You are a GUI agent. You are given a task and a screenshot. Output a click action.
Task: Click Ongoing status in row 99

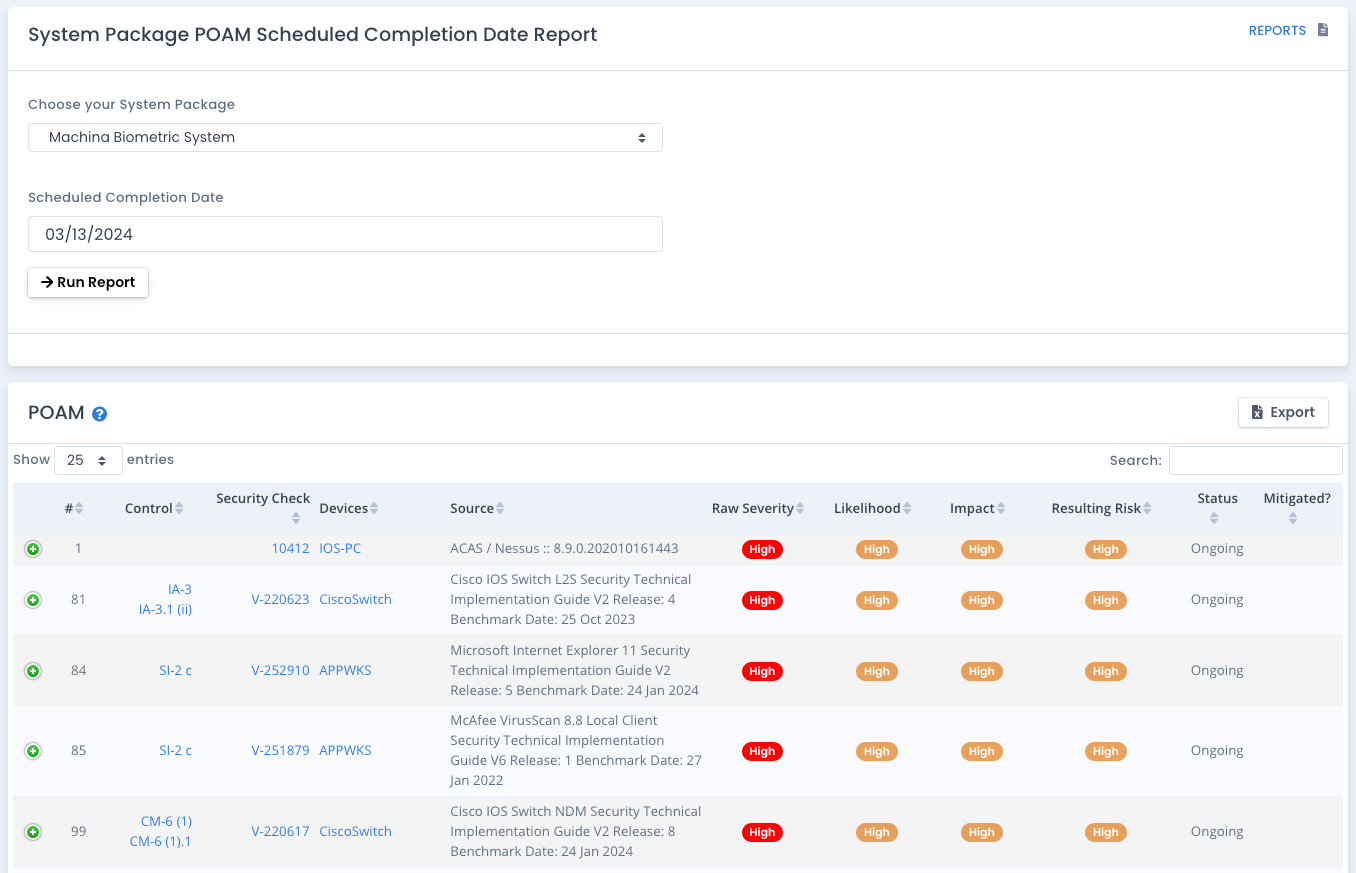click(x=1217, y=831)
